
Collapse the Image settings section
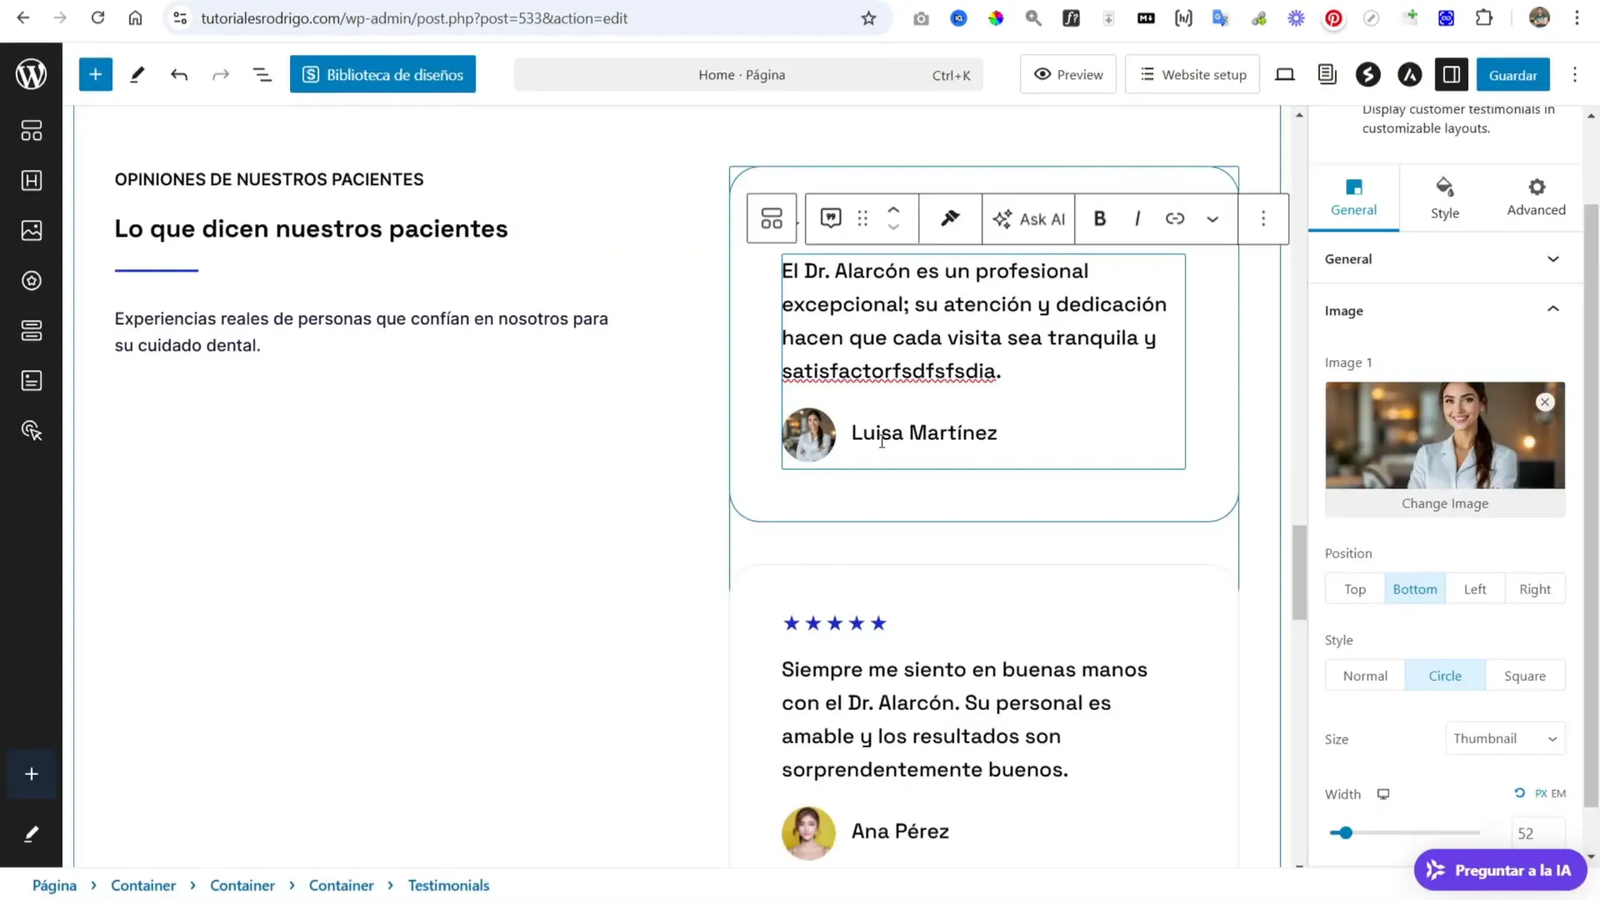[1553, 310]
